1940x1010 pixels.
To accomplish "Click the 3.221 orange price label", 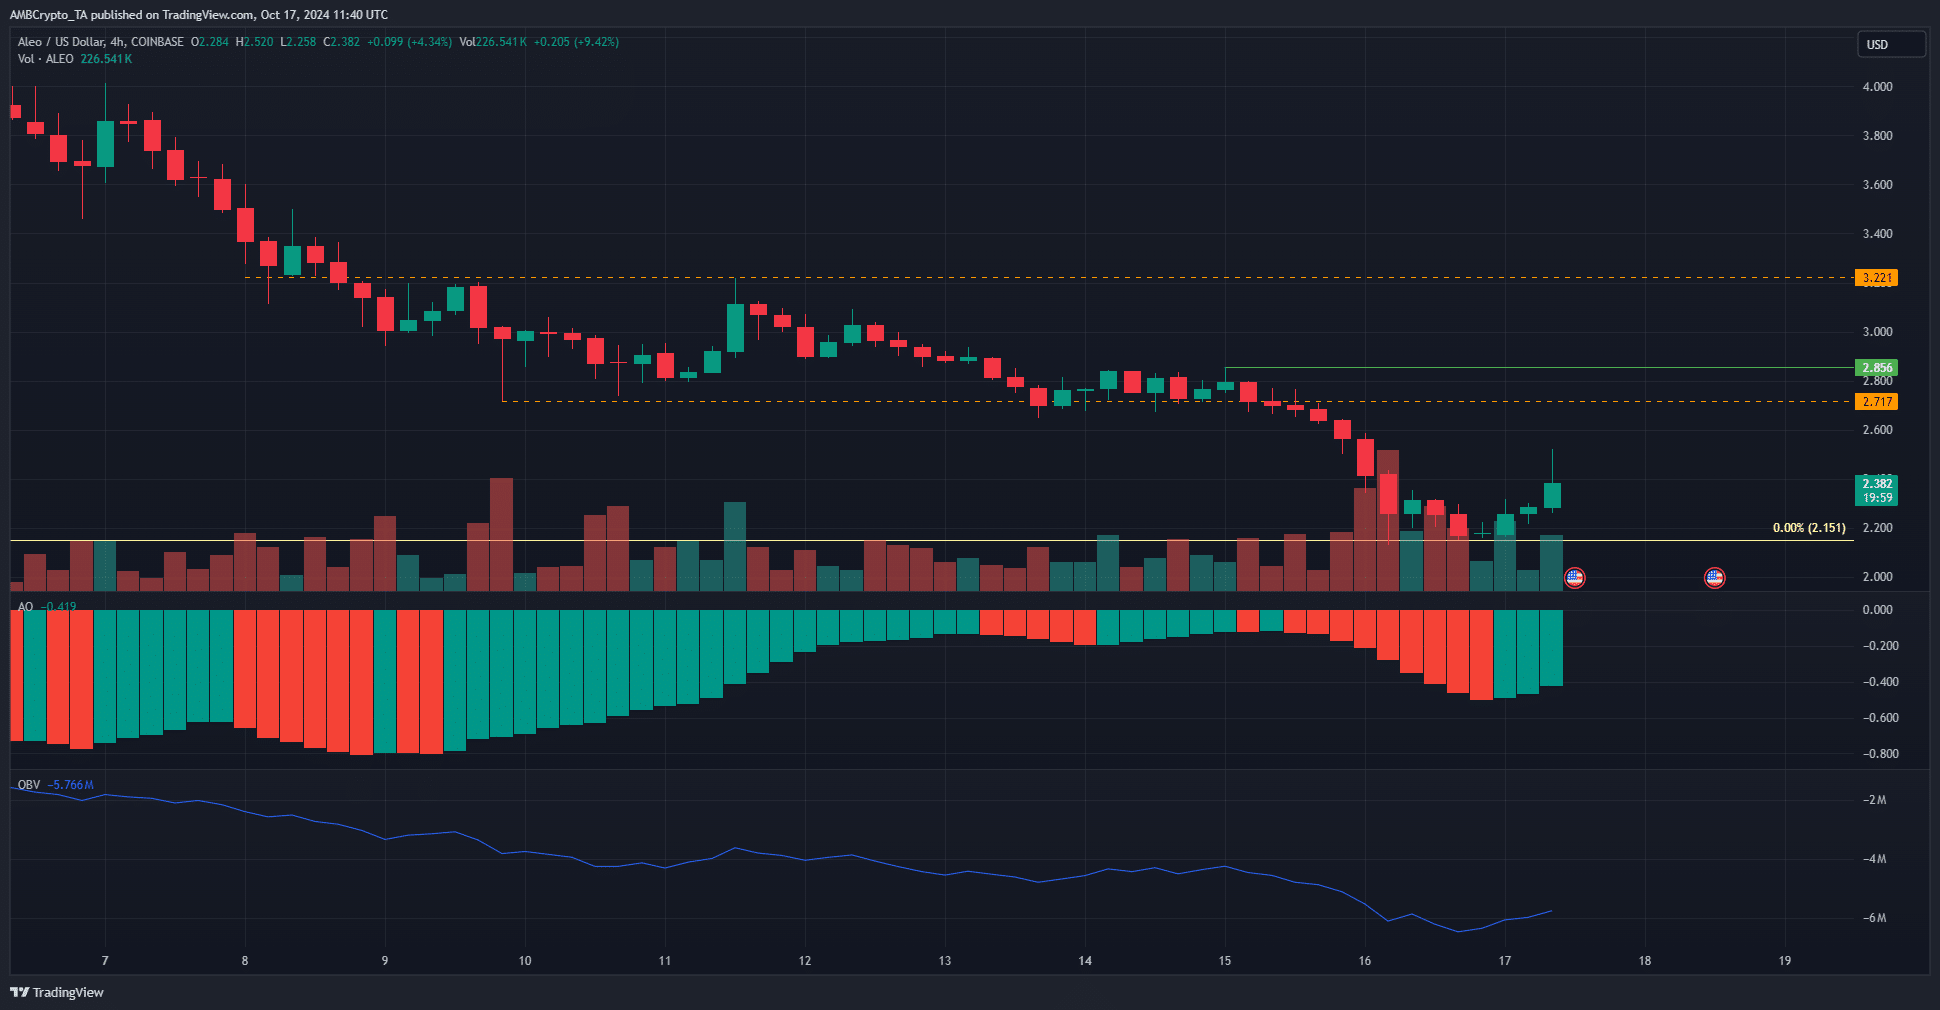I will (x=1876, y=278).
